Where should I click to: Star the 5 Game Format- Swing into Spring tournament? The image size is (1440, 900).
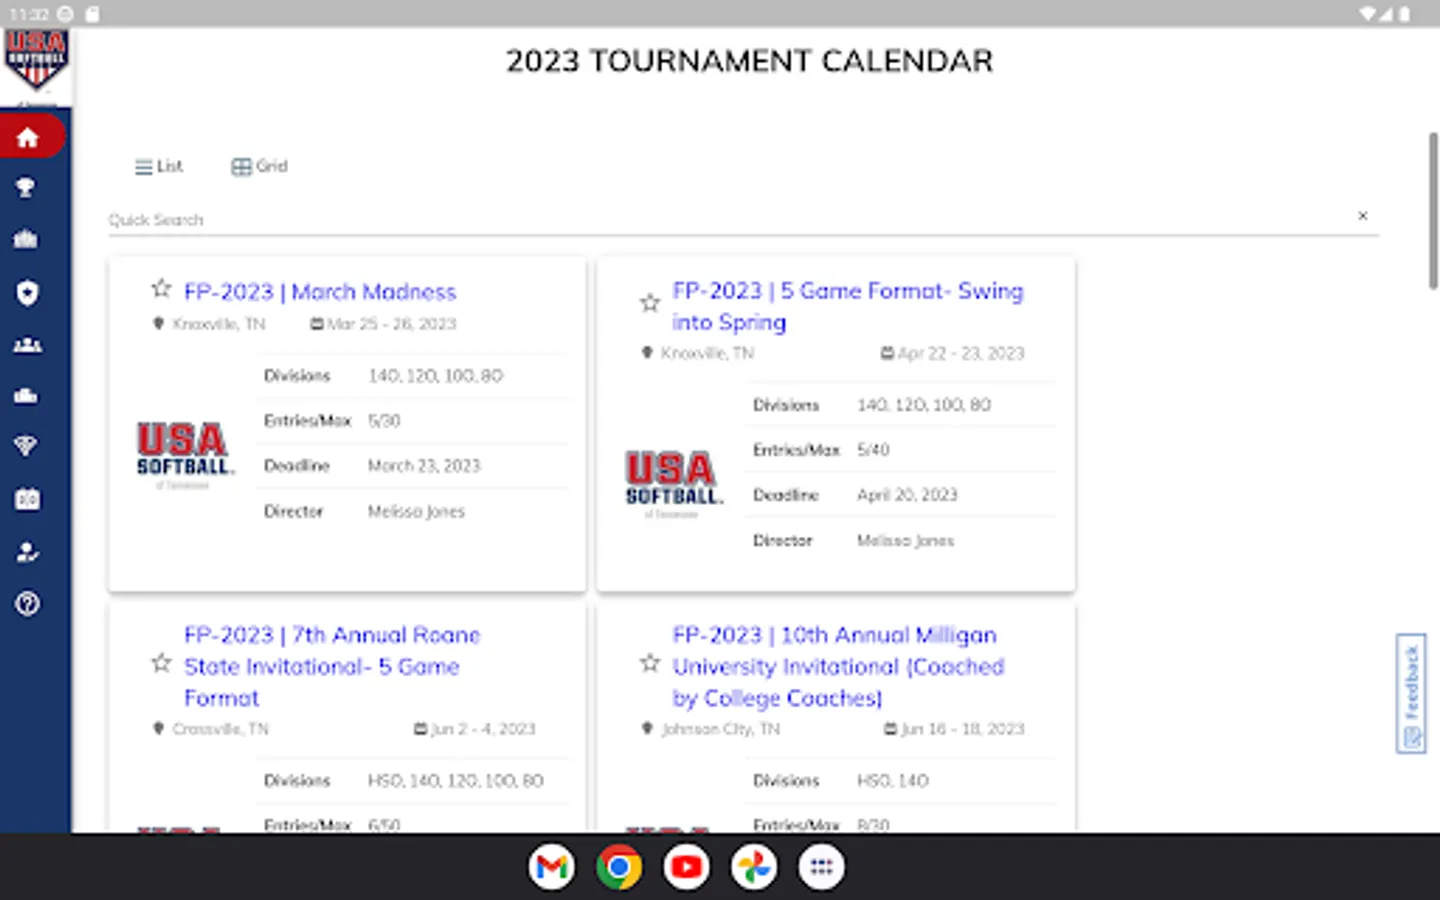click(x=650, y=302)
